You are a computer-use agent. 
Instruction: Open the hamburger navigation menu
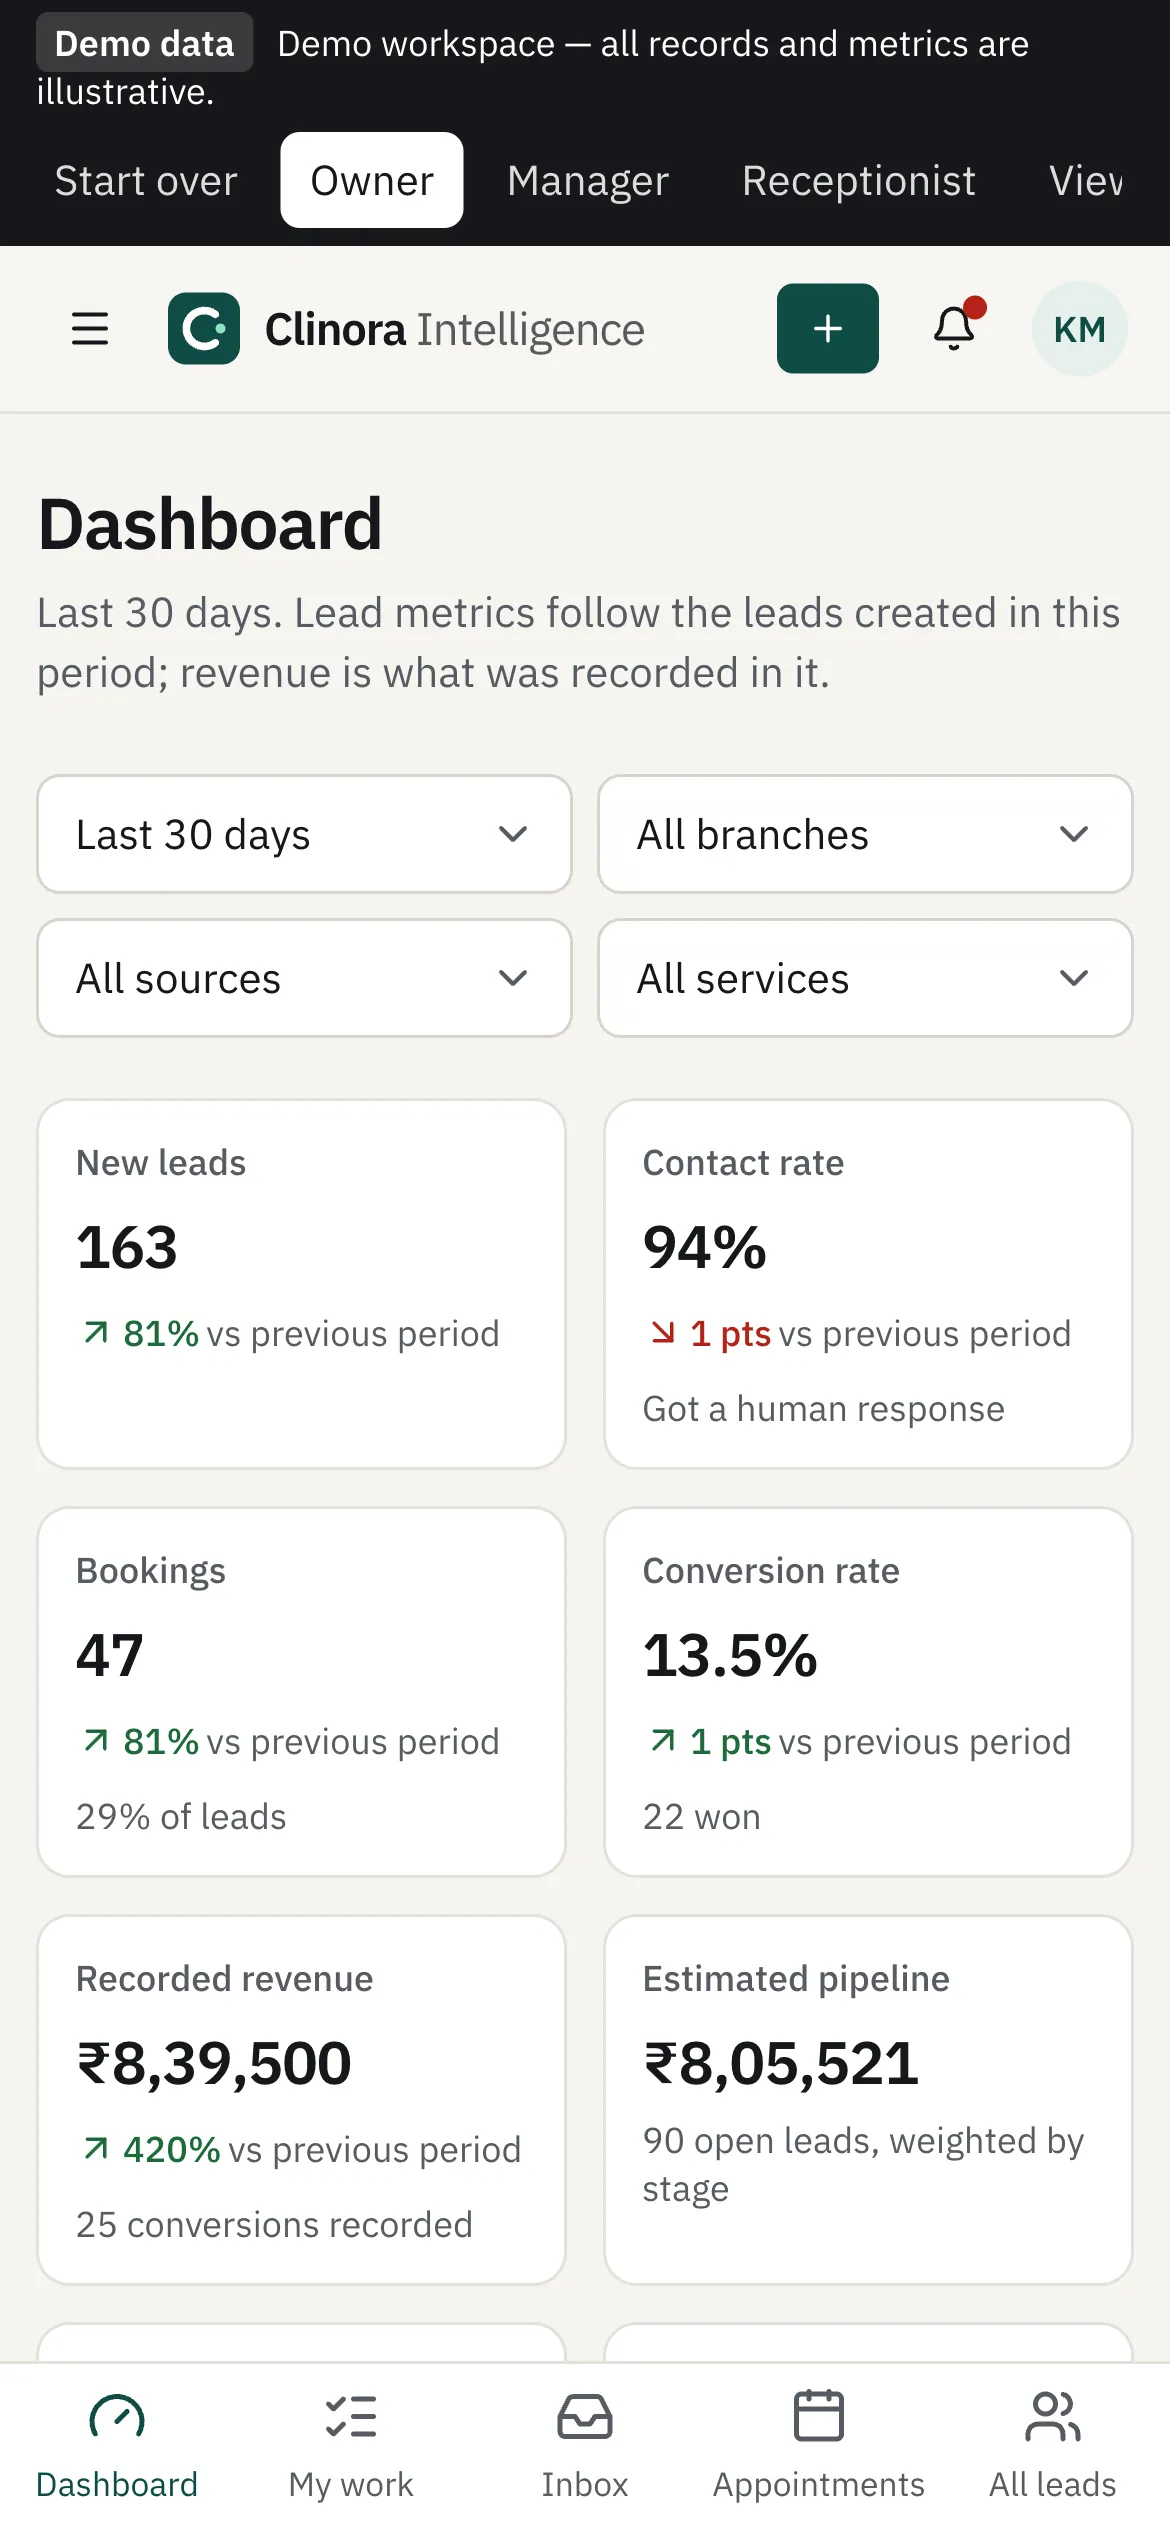pos(90,329)
